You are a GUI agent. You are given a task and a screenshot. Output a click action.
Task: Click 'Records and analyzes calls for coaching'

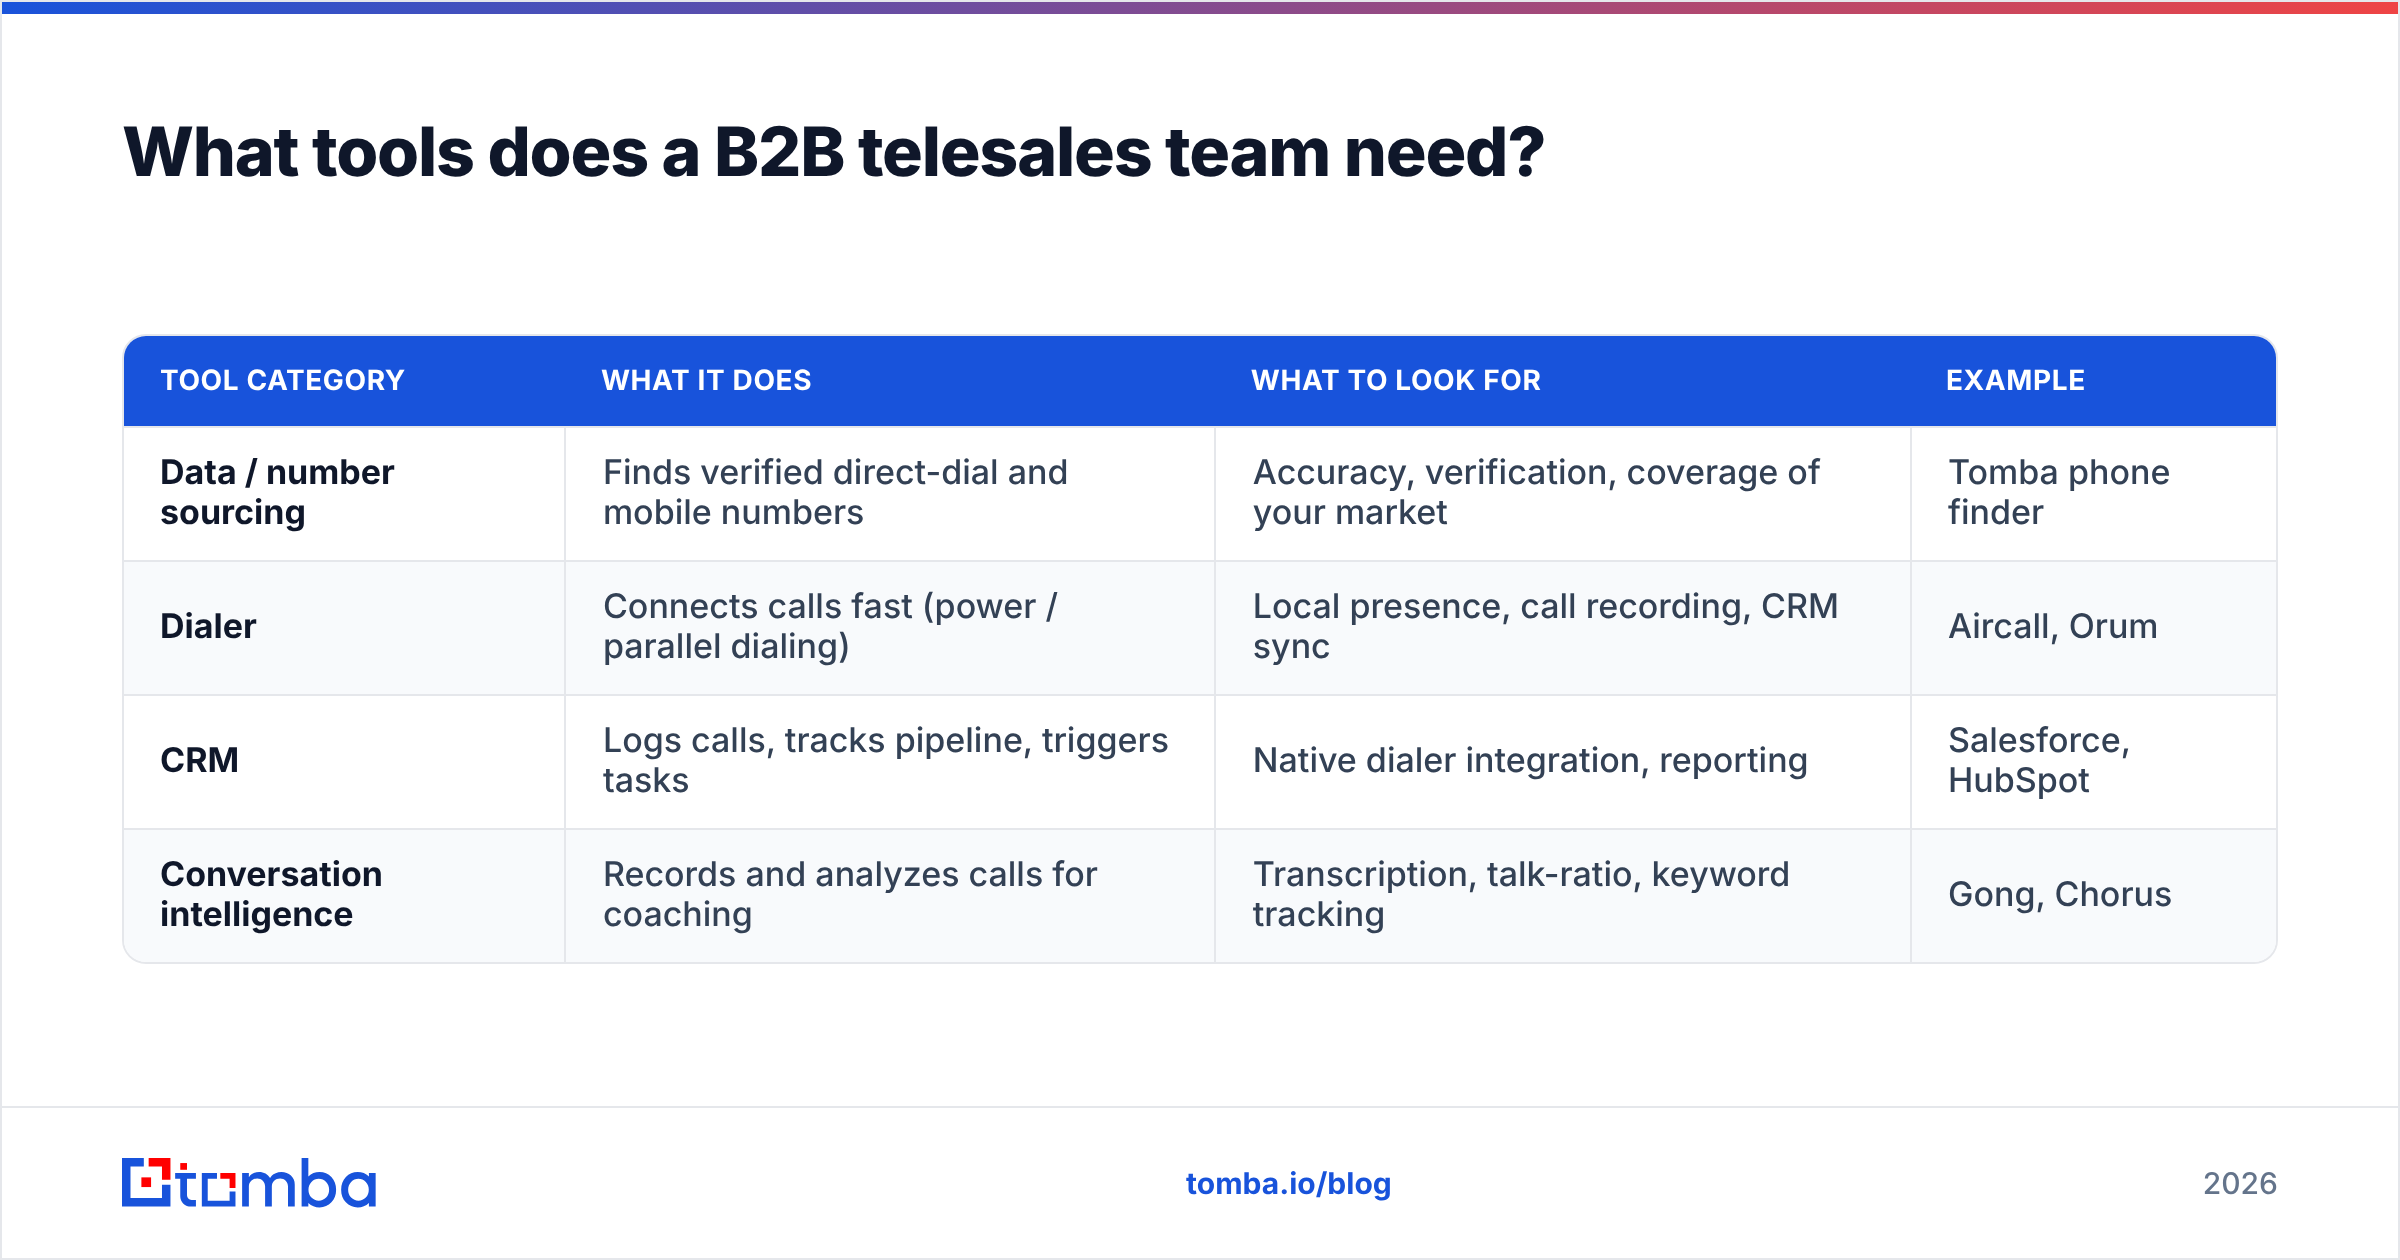[x=890, y=895]
